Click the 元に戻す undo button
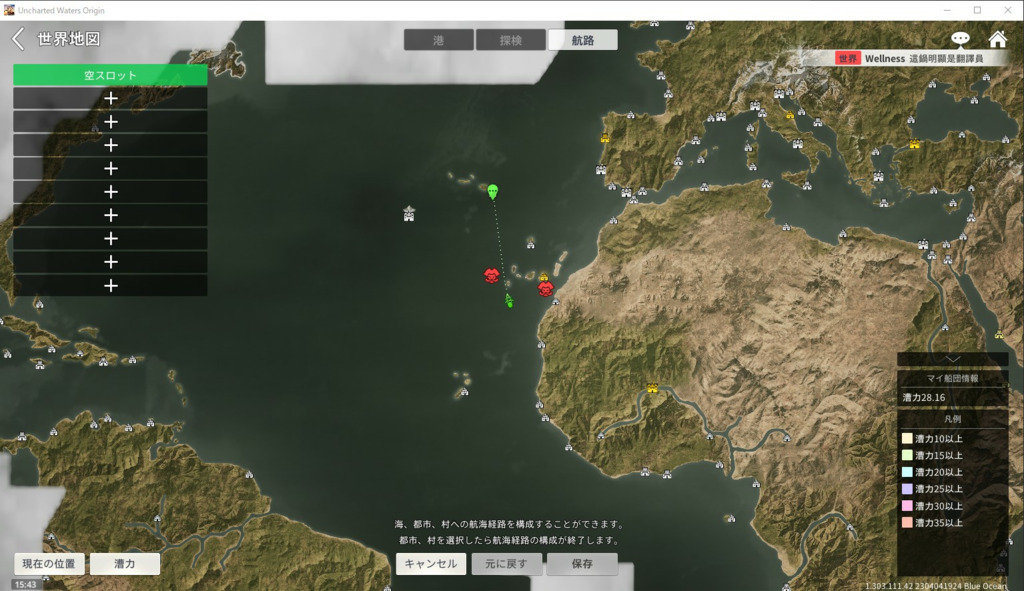 pyautogui.click(x=506, y=564)
